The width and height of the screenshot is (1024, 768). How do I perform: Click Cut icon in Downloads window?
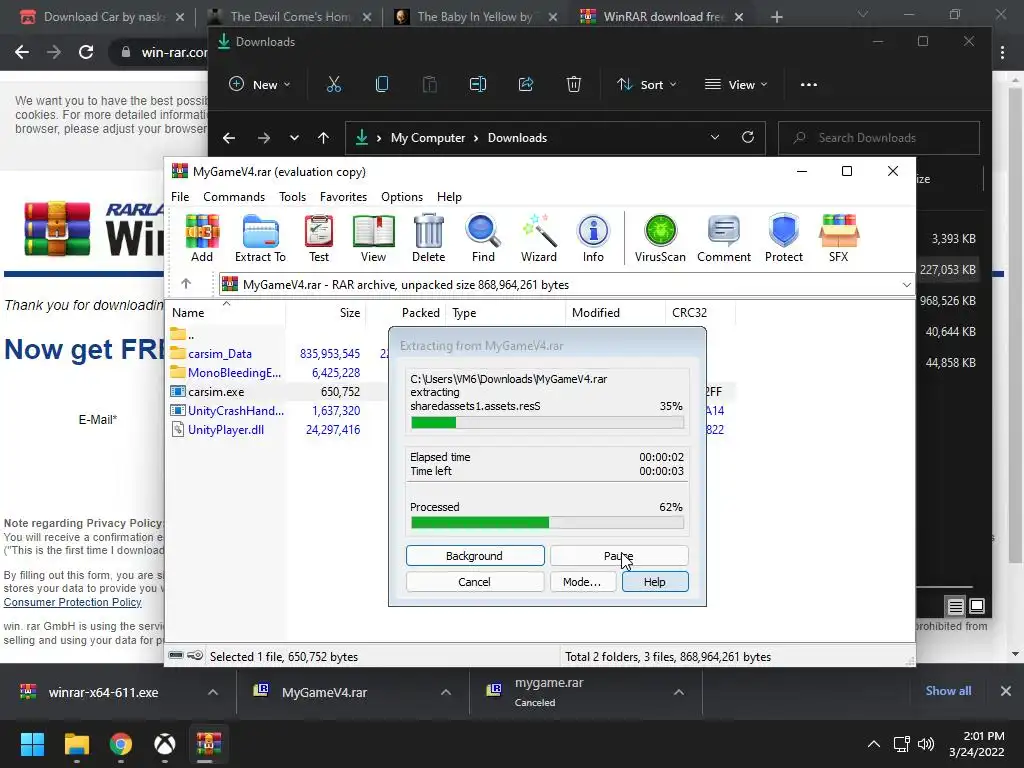pos(334,84)
